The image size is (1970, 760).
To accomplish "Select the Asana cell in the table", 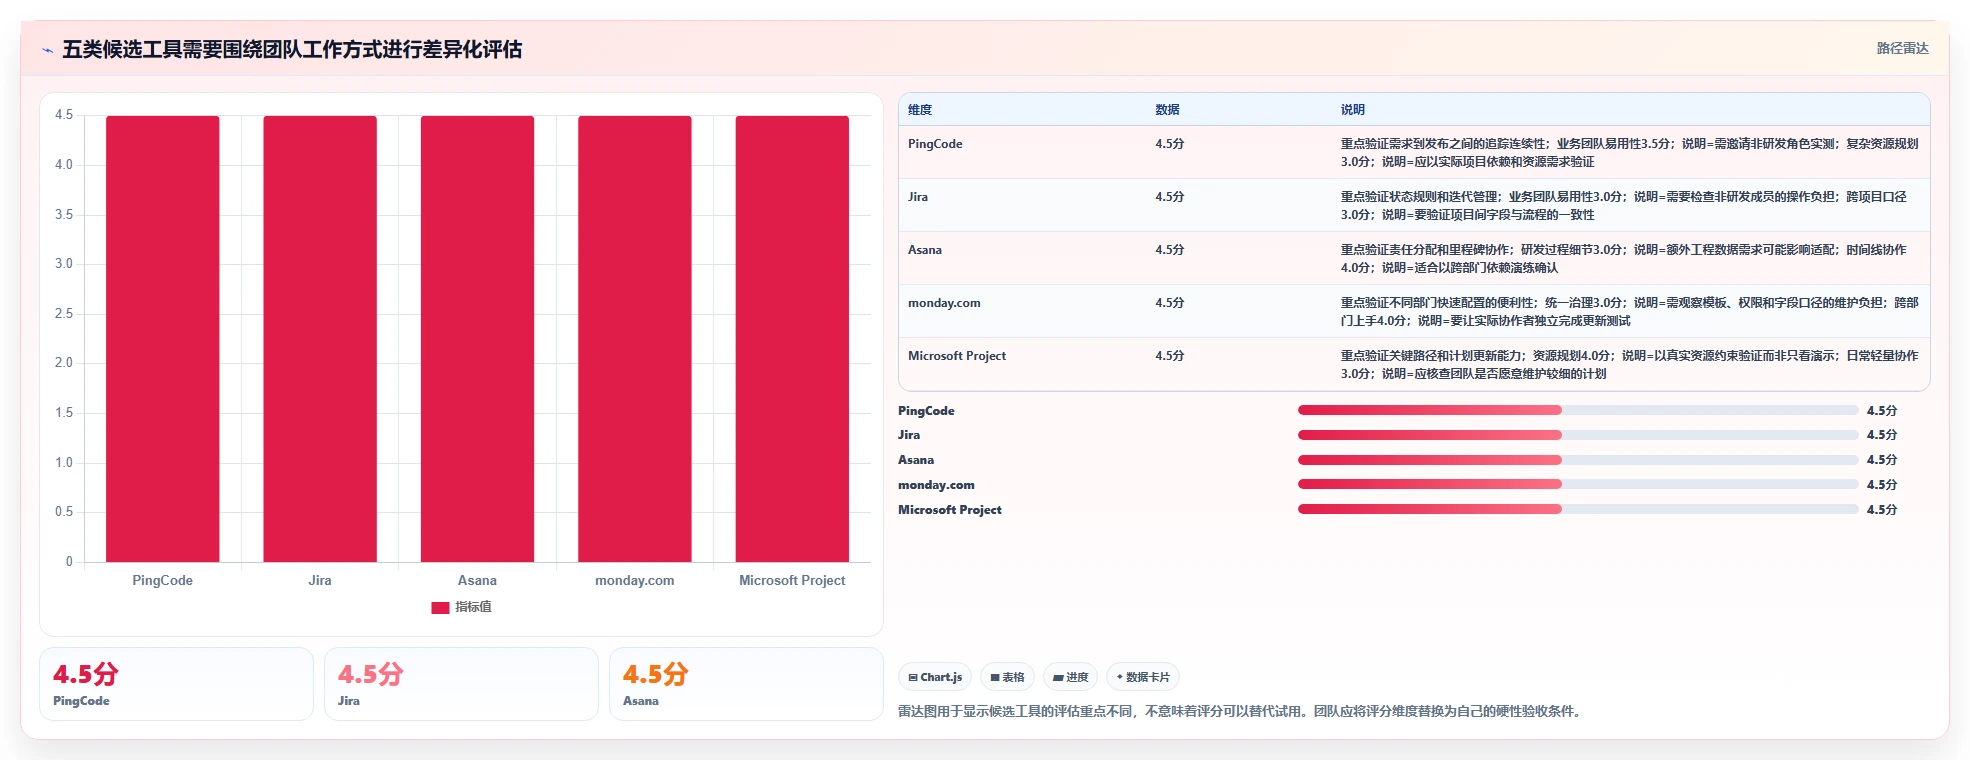I will point(925,250).
